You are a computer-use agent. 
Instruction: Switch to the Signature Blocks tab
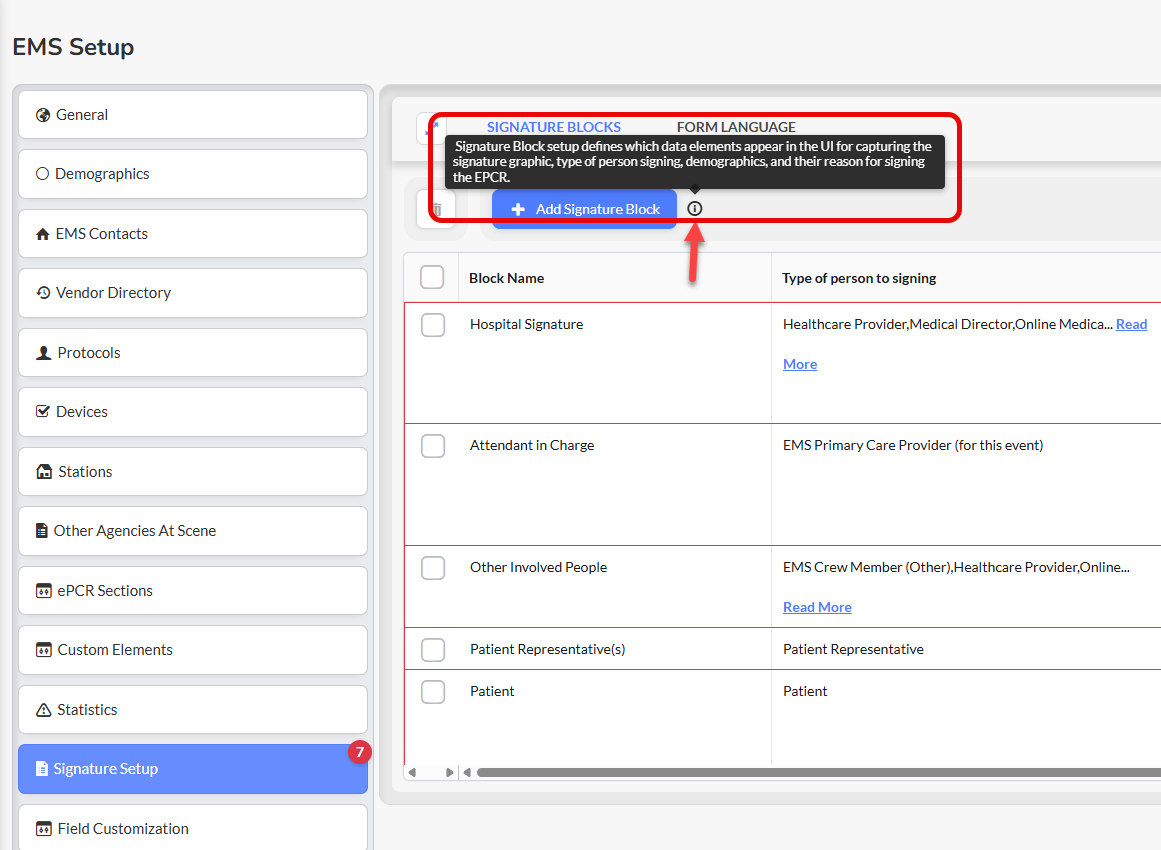[x=554, y=127]
